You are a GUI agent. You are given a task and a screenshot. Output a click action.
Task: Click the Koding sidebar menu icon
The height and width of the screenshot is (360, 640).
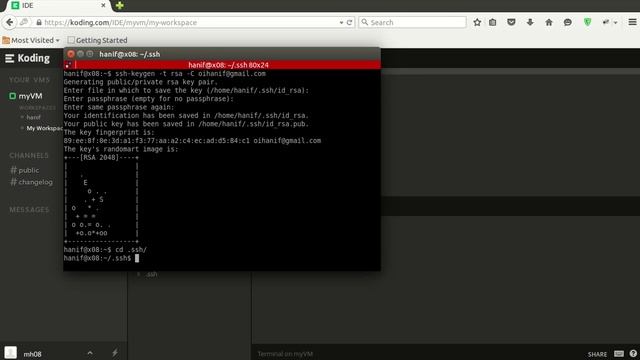[x=9, y=59]
